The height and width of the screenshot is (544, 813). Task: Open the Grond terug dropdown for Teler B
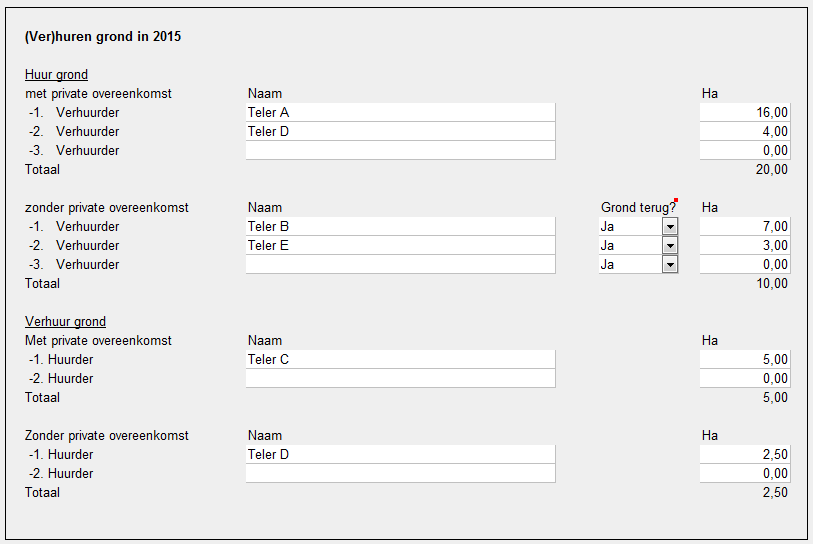click(x=670, y=227)
